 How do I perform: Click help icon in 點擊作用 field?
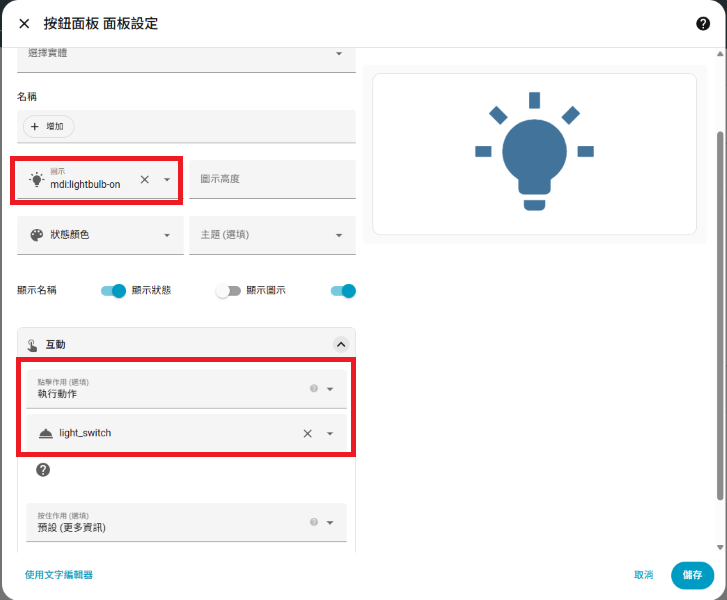(313, 388)
